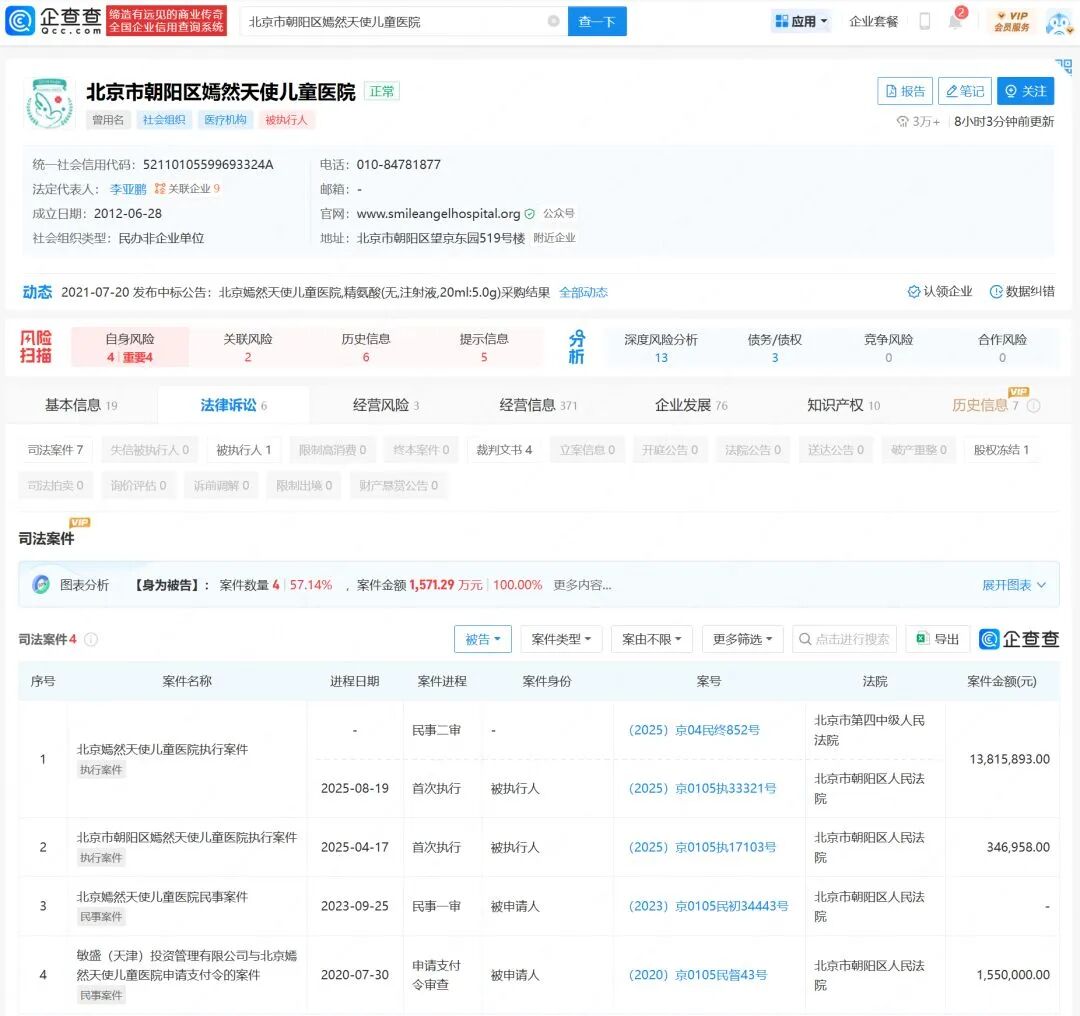Export case list via 导出 button
The width and height of the screenshot is (1080, 1016).
click(937, 639)
